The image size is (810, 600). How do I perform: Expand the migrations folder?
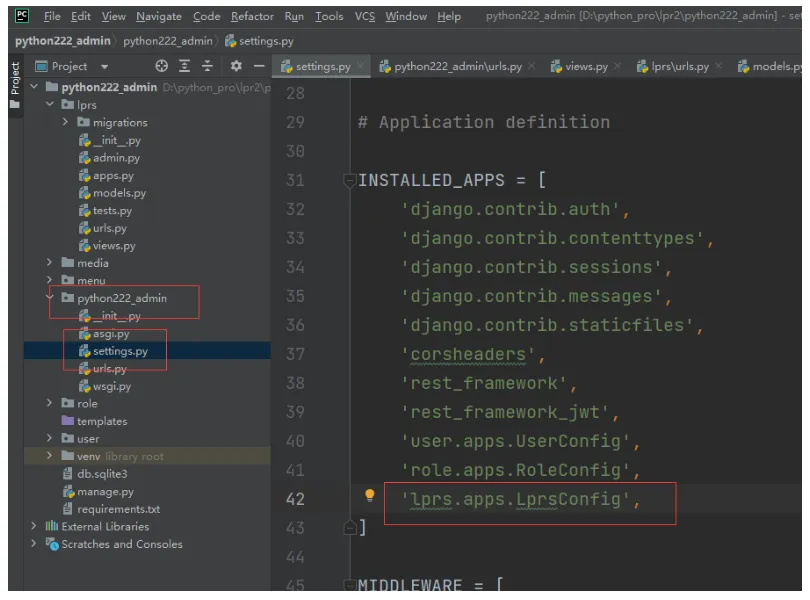(66, 122)
